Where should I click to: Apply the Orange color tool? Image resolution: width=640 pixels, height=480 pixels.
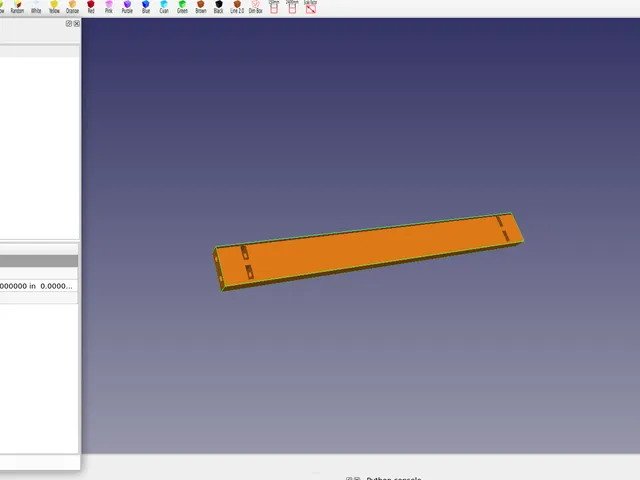pos(72,7)
